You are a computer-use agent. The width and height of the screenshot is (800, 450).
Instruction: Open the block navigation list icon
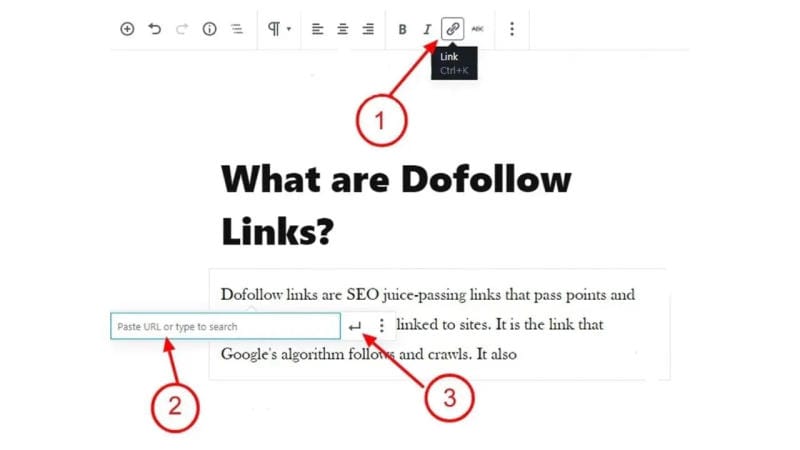click(x=237, y=29)
